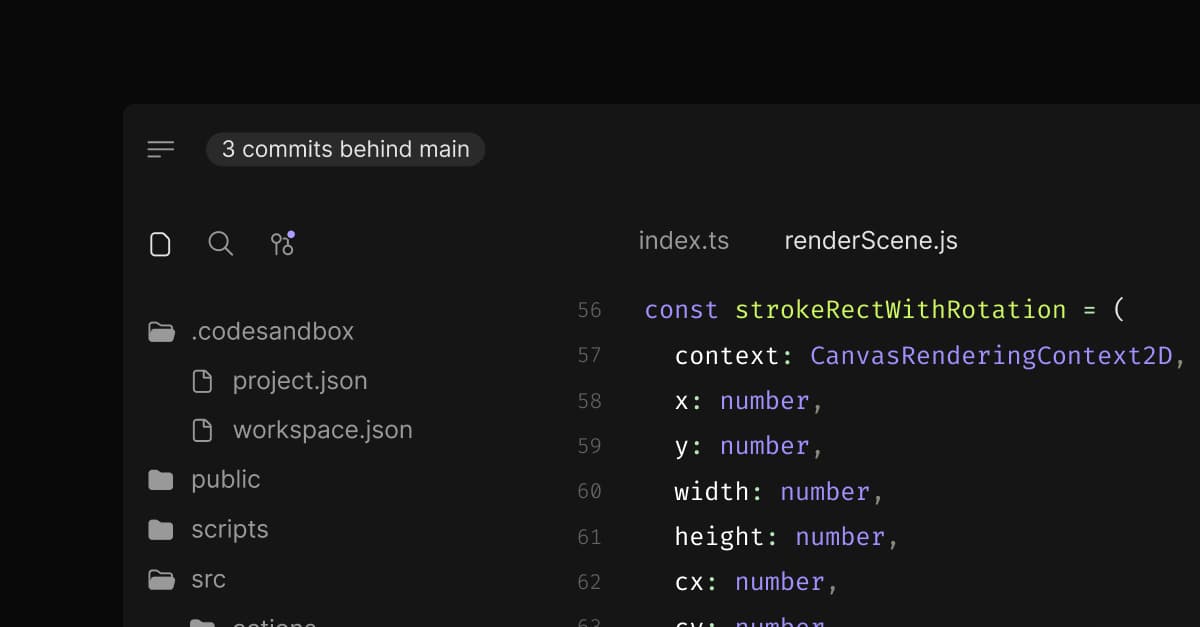
Task: Open the search panel
Action: pos(220,243)
